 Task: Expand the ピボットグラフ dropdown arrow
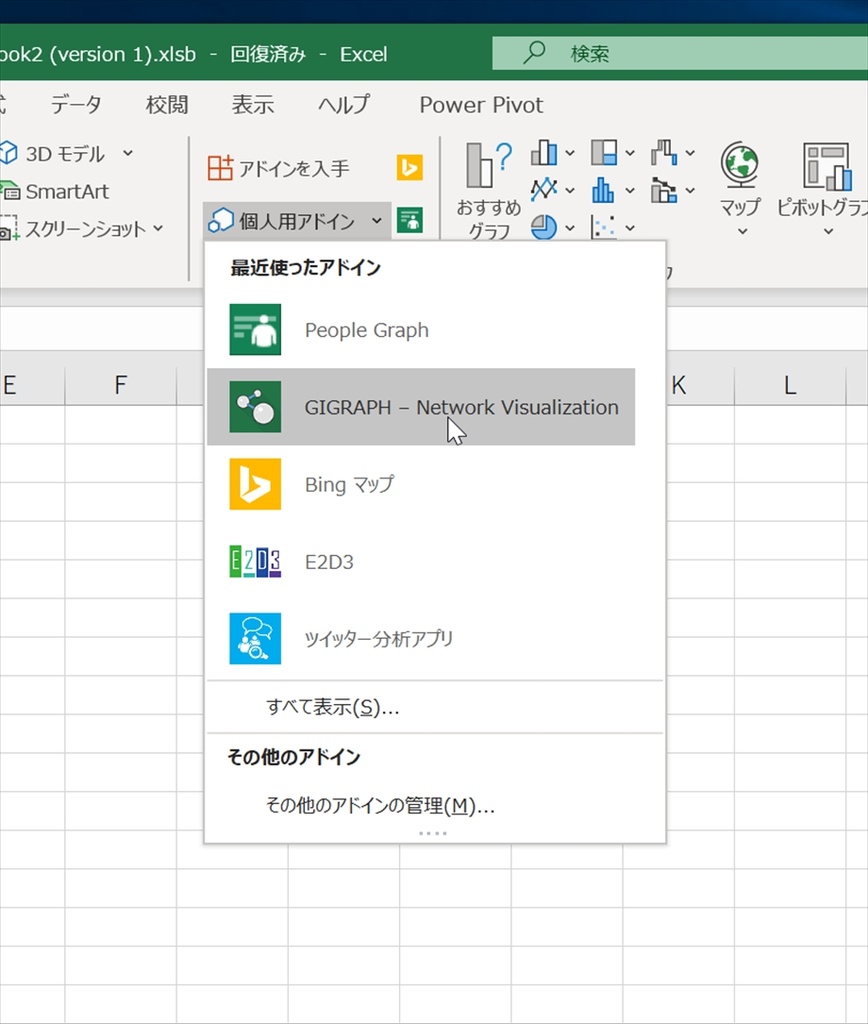pos(828,232)
